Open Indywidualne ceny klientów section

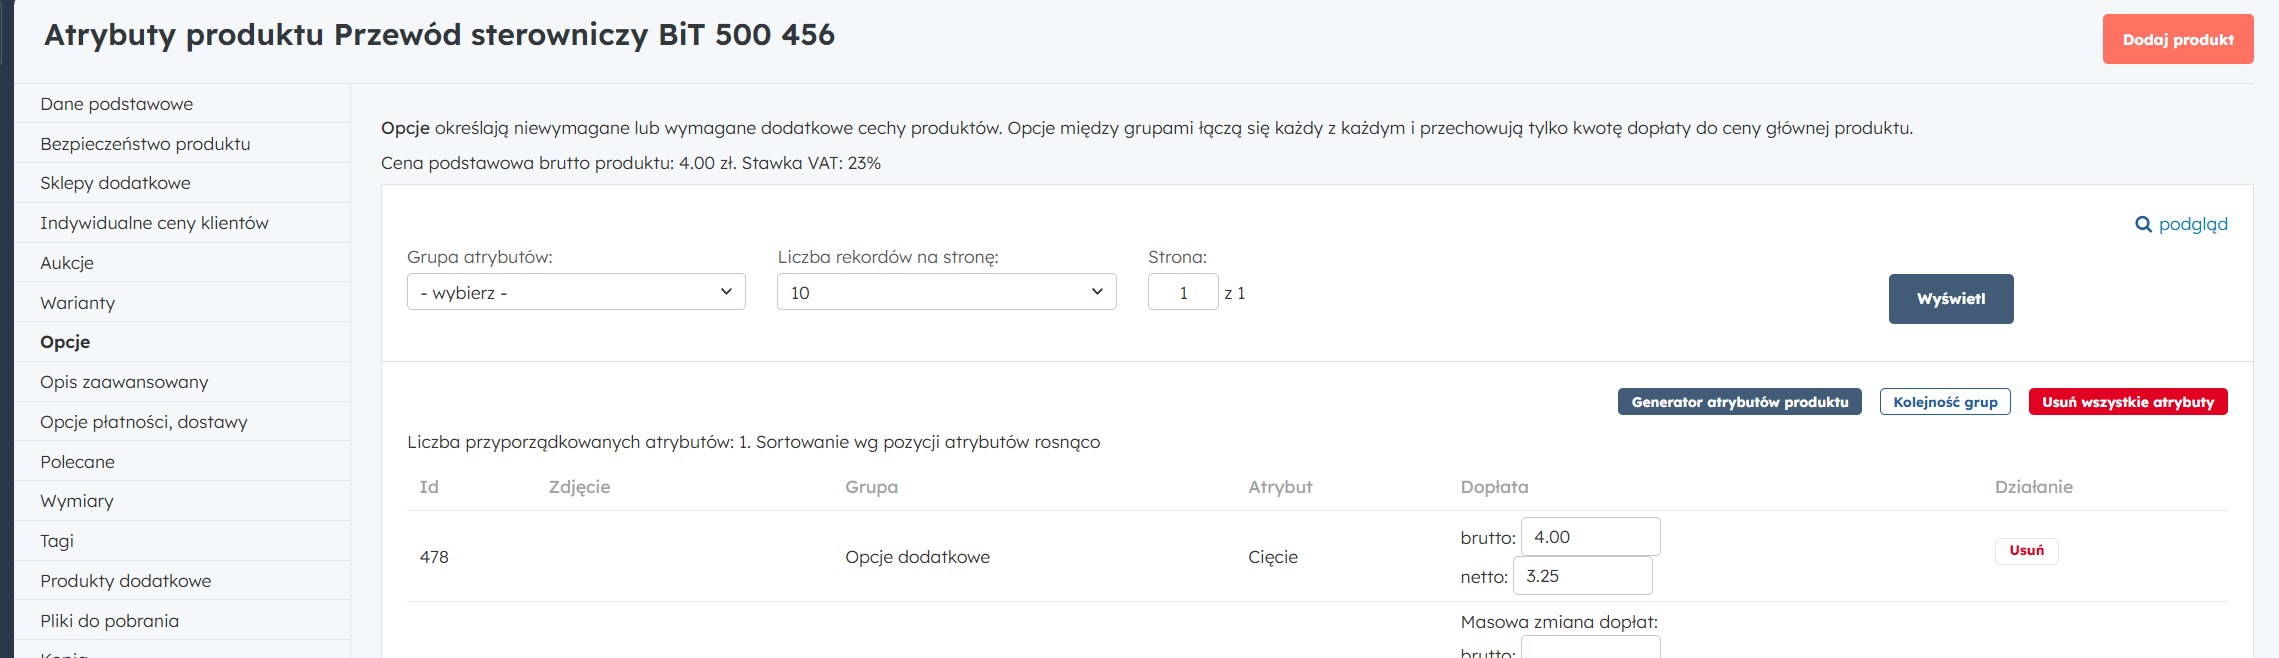point(154,223)
